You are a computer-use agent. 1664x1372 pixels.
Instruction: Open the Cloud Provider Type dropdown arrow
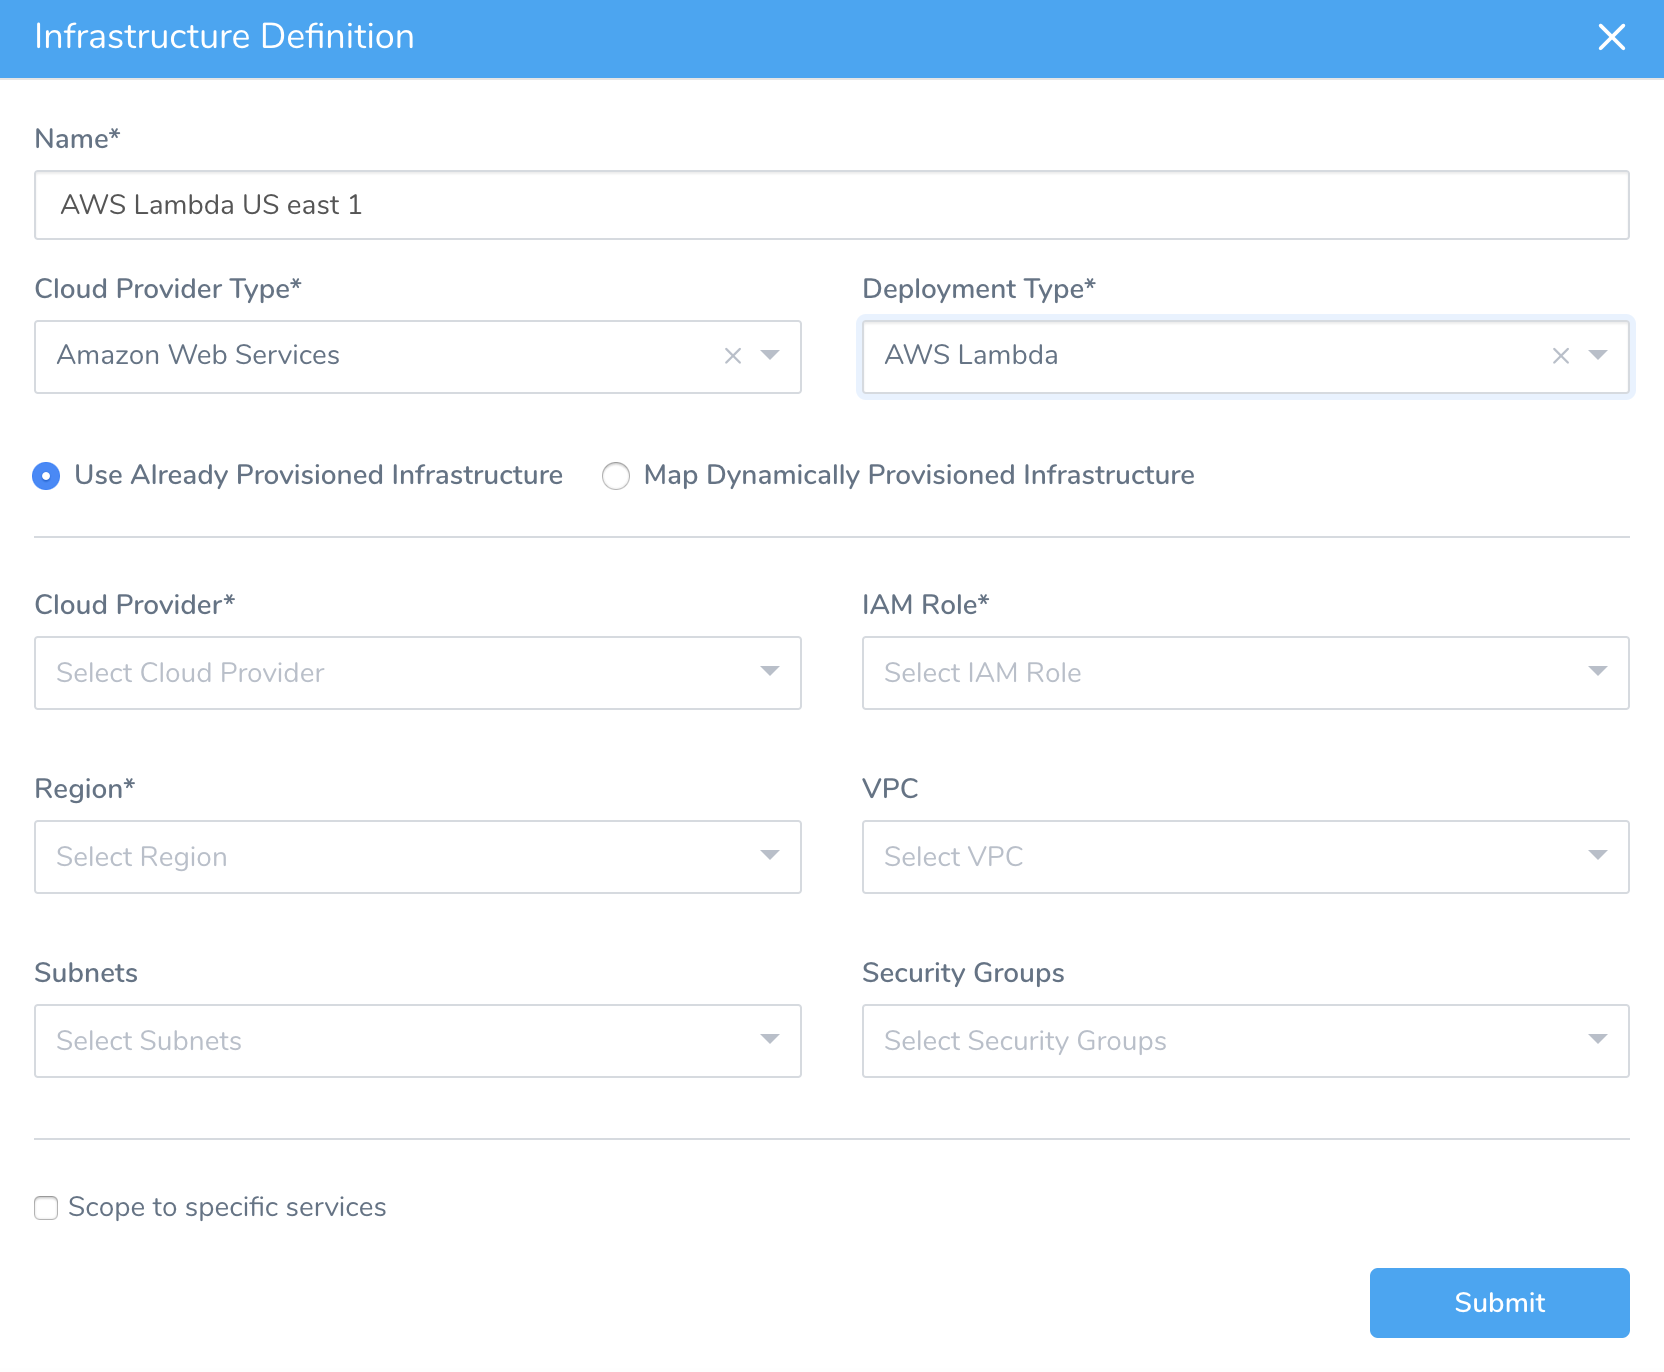click(770, 355)
